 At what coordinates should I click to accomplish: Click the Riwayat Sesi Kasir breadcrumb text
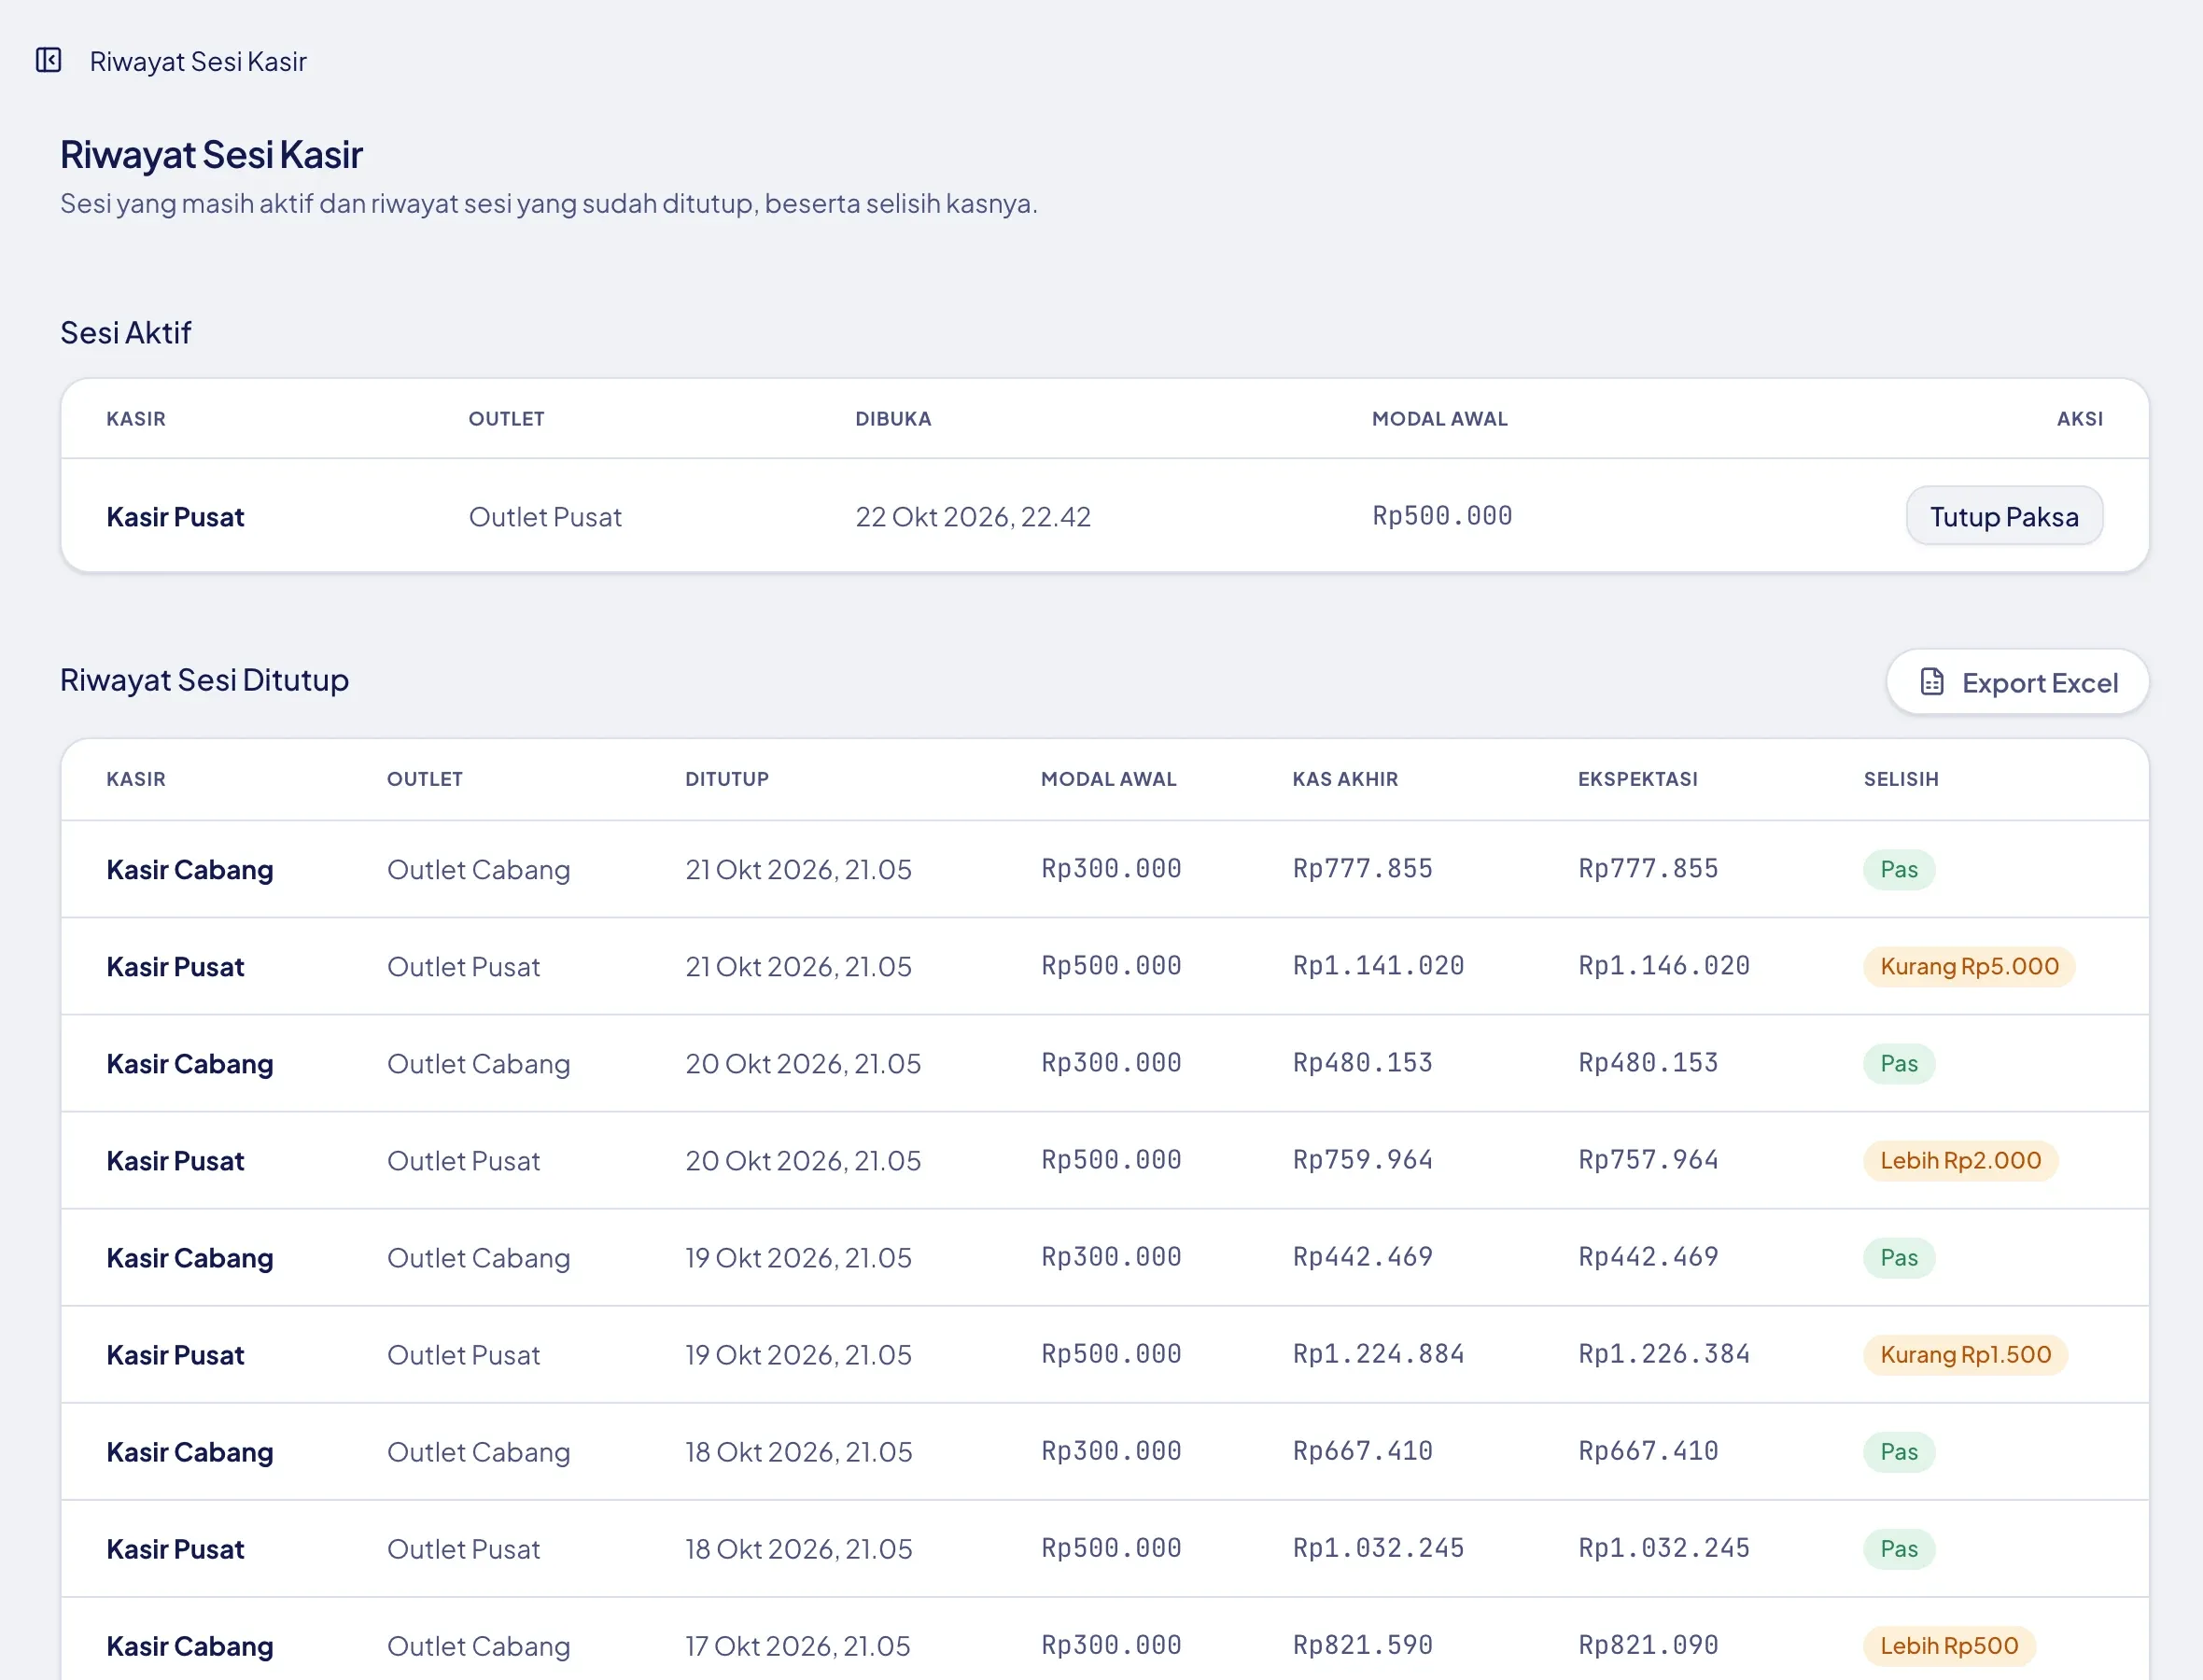tap(198, 61)
